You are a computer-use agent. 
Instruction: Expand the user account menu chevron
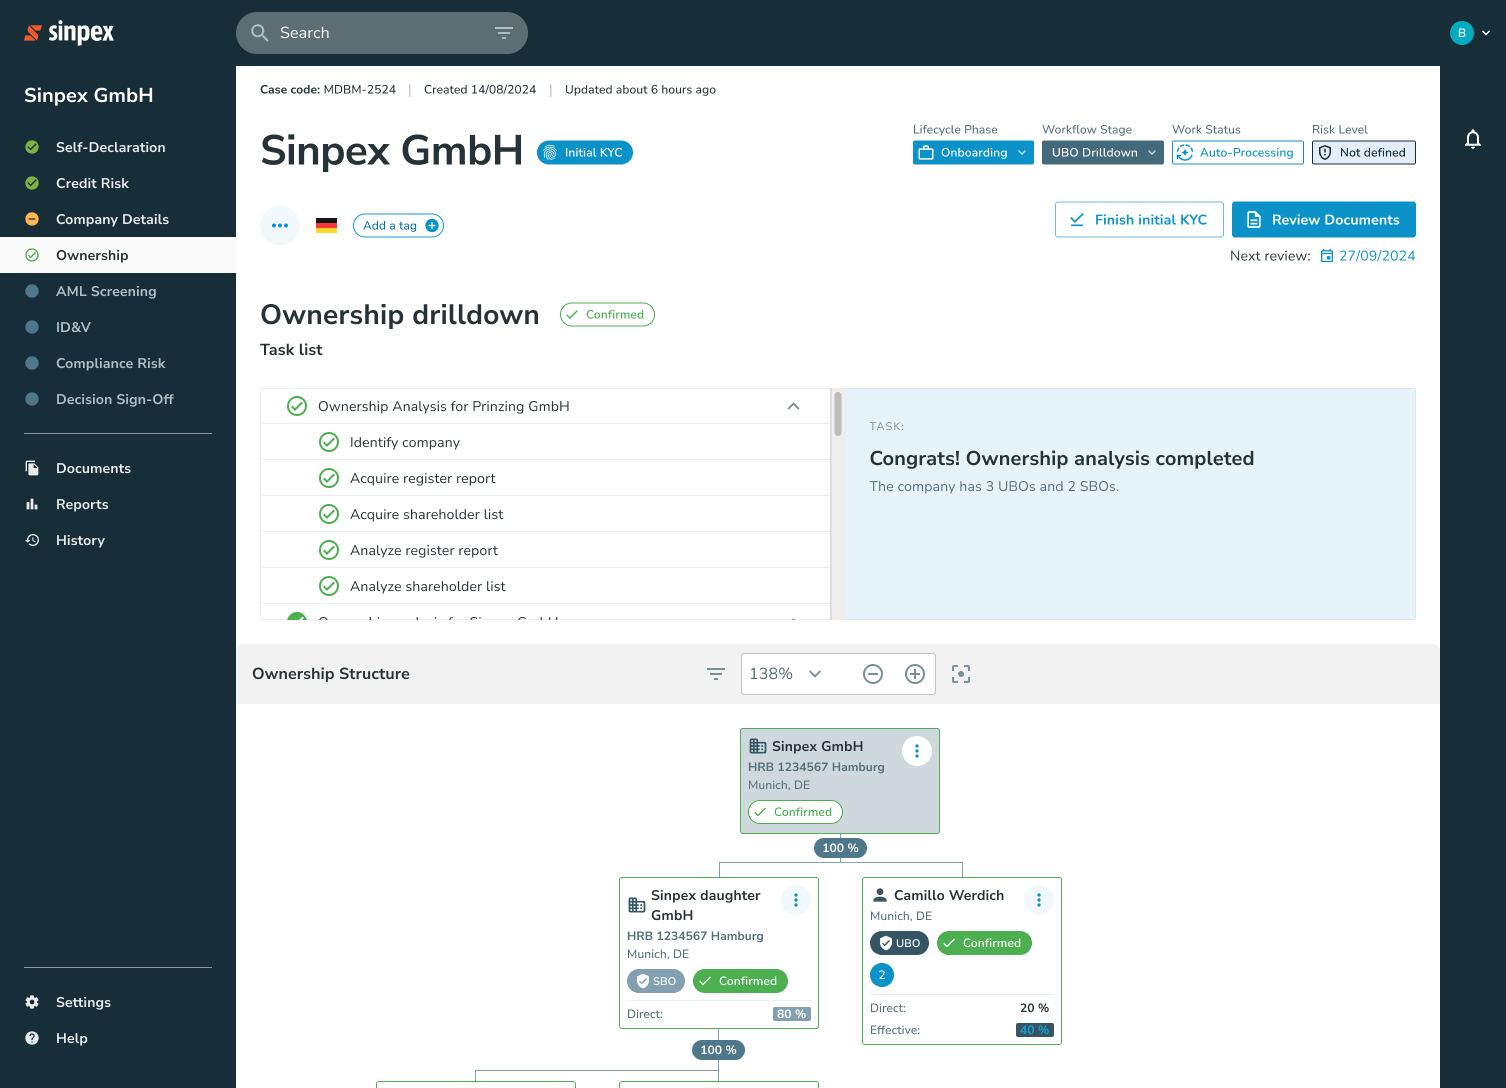pyautogui.click(x=1486, y=33)
